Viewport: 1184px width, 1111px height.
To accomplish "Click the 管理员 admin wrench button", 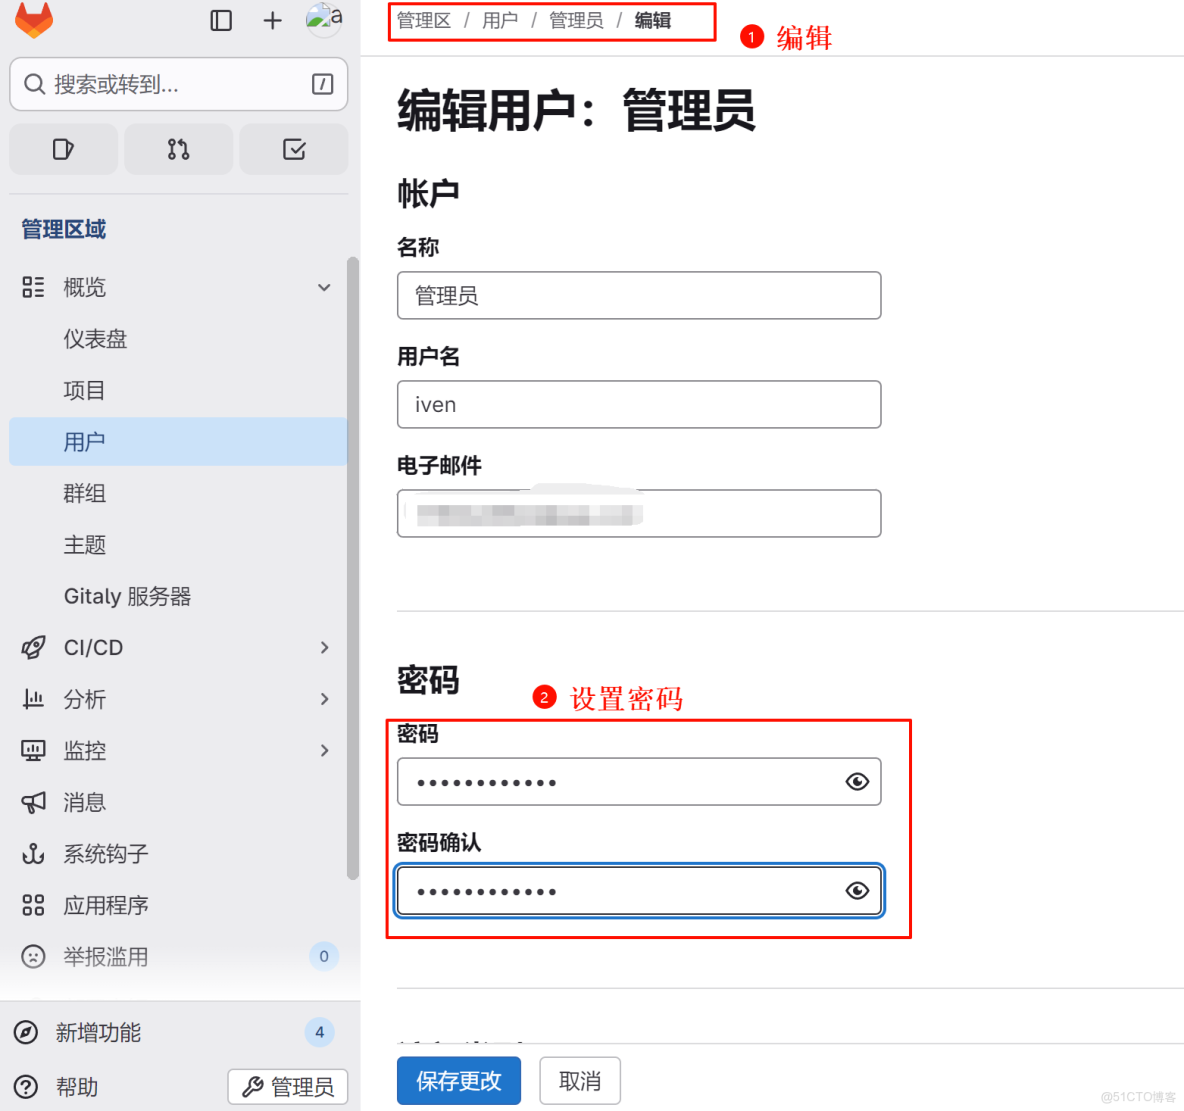I will 287,1087.
